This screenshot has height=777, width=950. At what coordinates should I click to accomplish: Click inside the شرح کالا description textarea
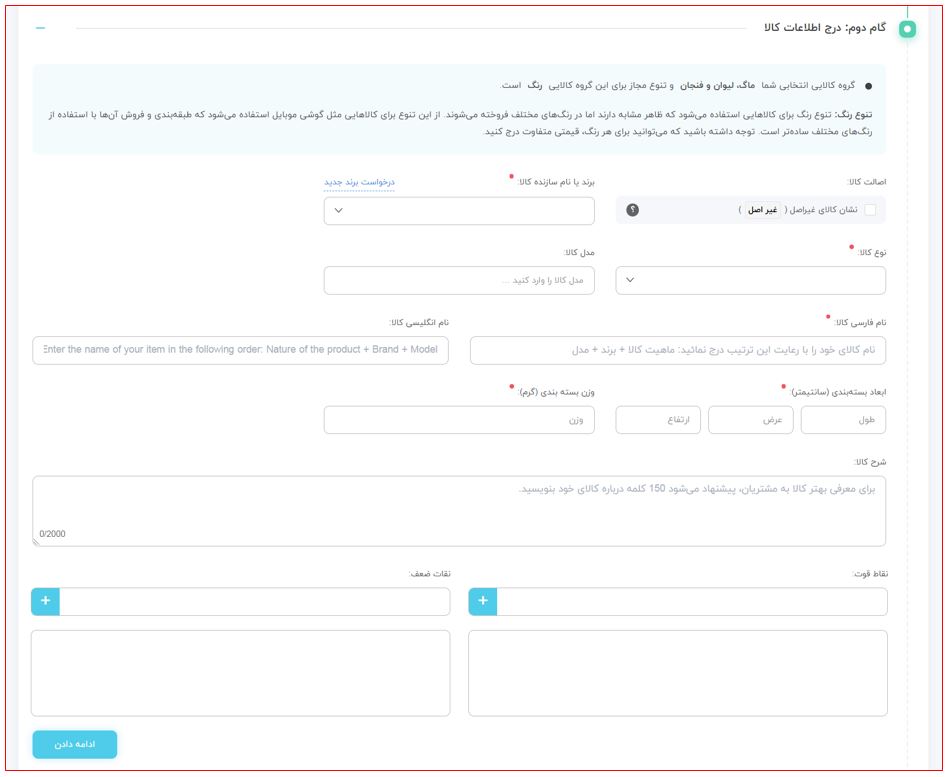pos(459,511)
